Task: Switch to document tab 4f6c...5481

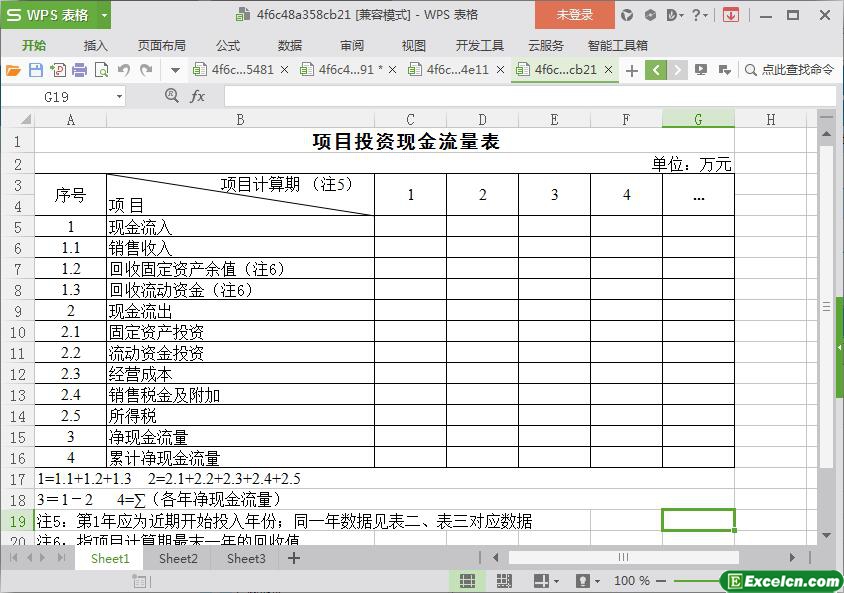Action: [242, 69]
